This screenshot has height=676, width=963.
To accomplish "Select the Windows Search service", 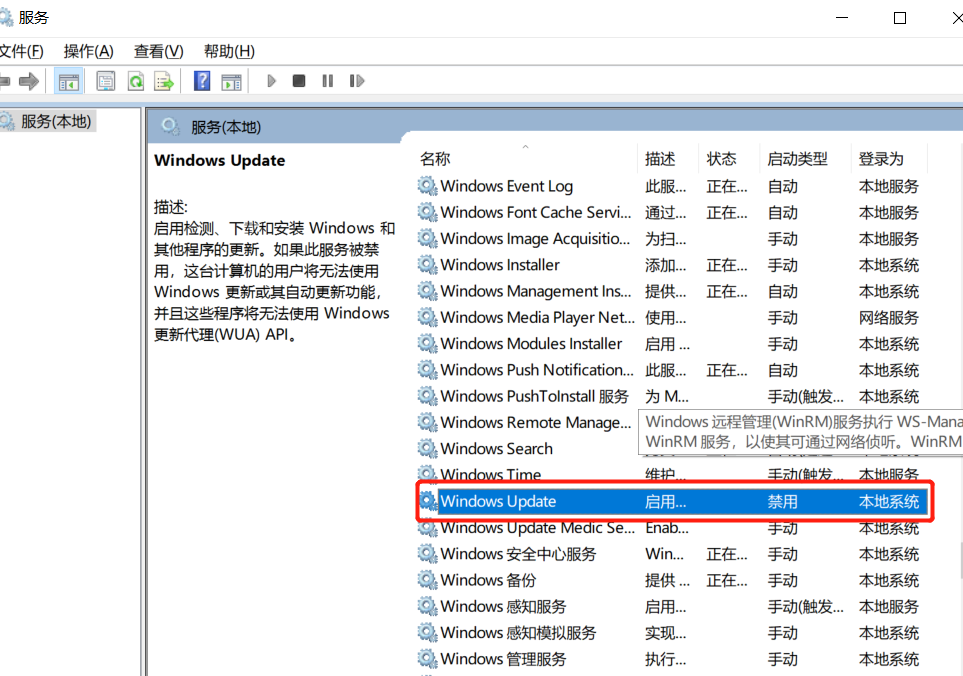I will tap(495, 448).
